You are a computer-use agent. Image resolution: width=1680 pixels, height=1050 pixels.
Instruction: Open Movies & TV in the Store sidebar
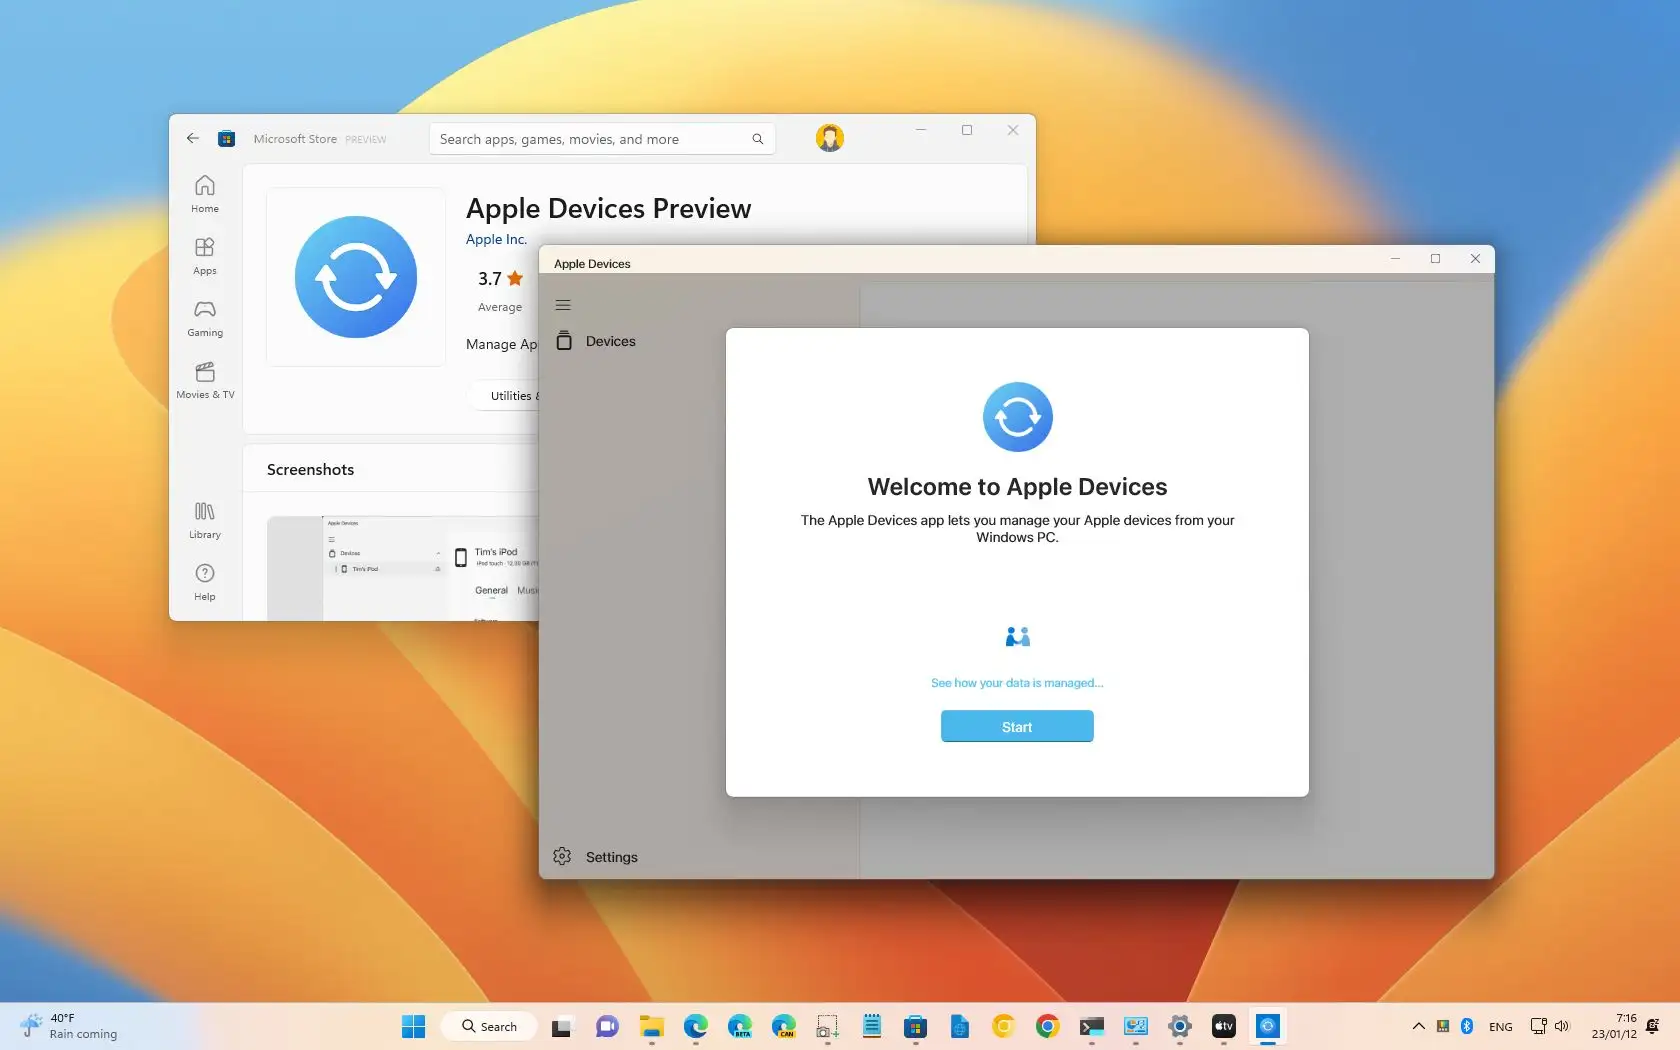click(204, 381)
